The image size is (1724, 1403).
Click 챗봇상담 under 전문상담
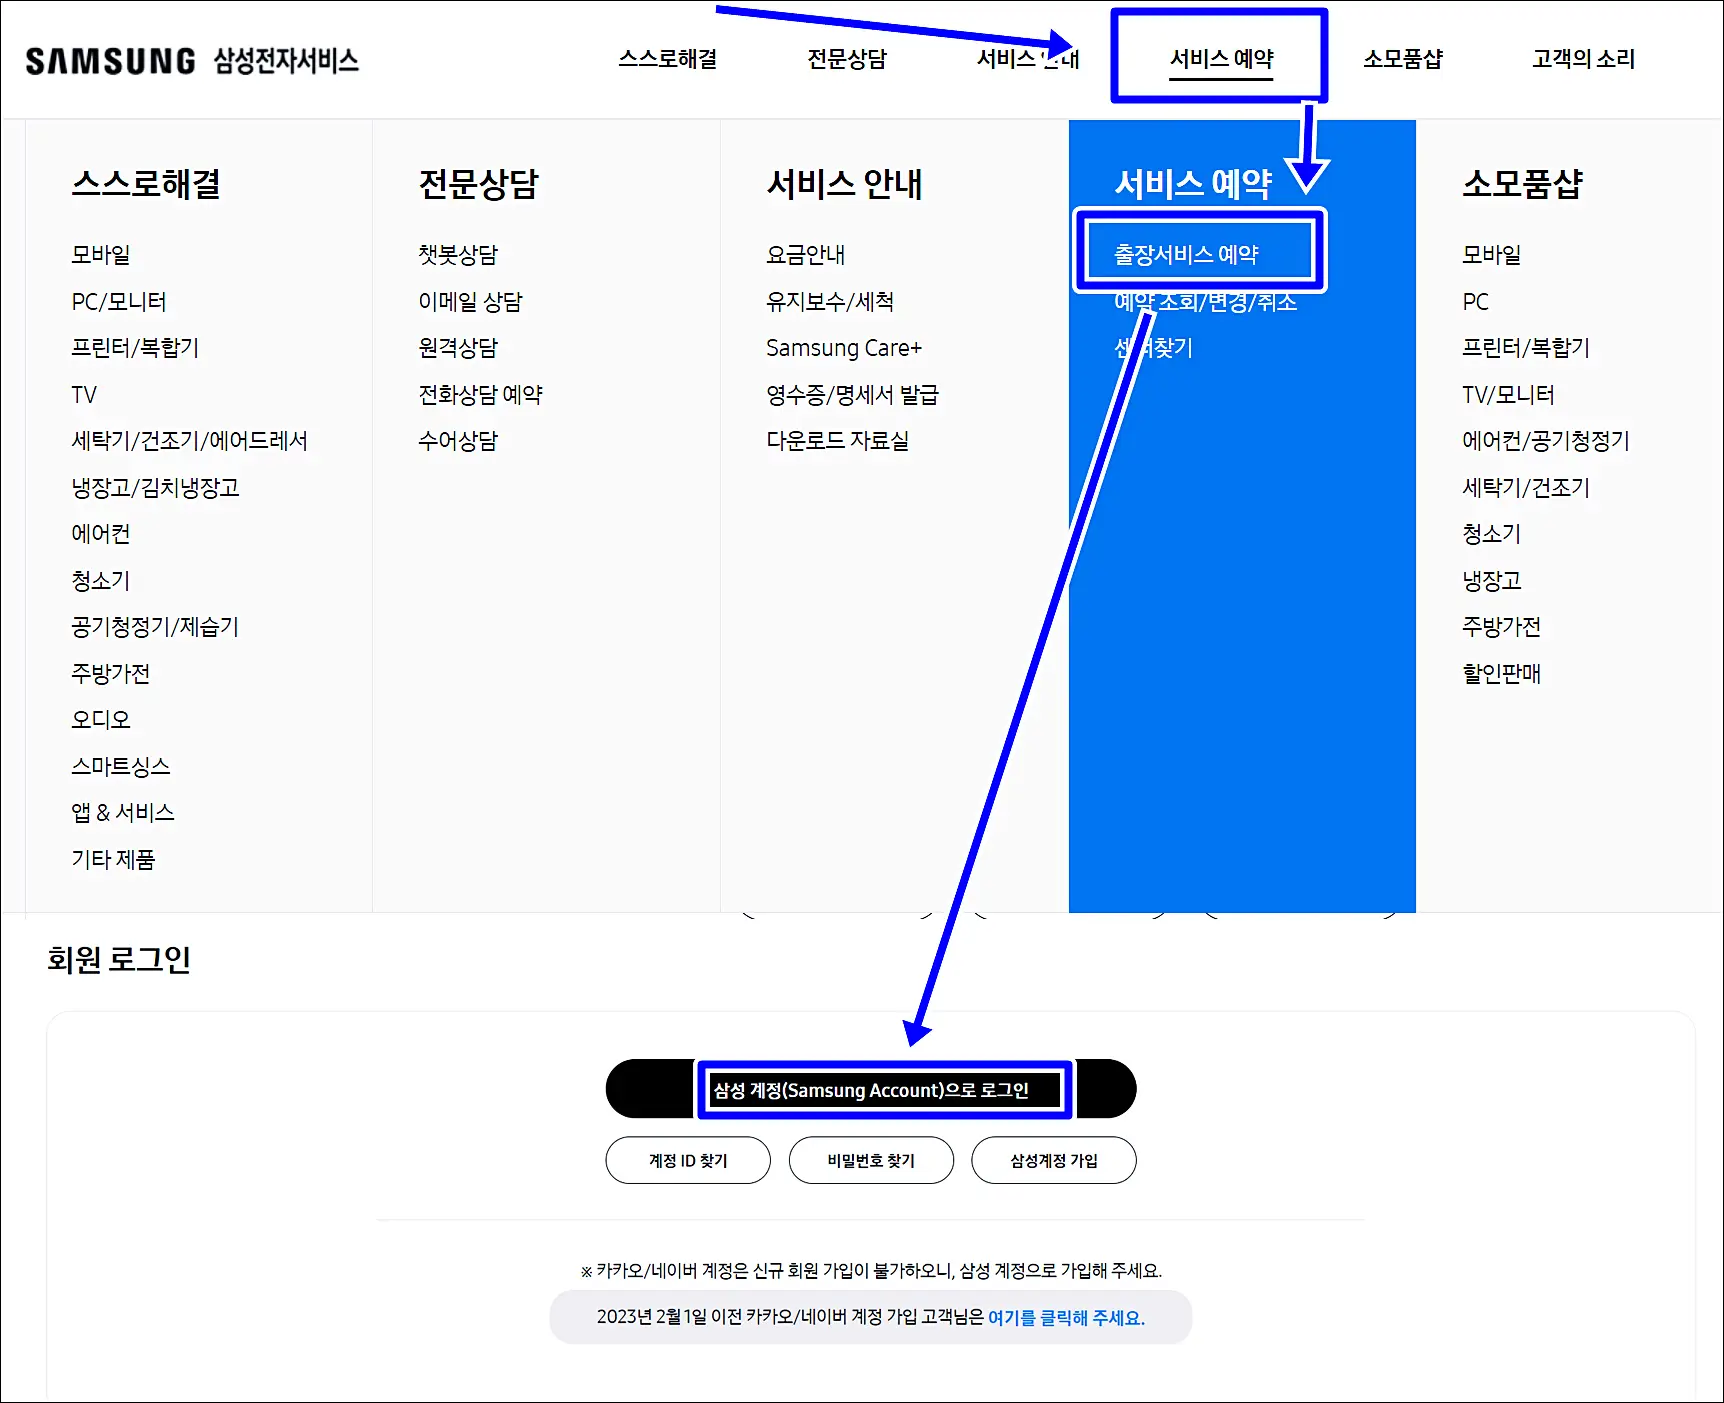tap(458, 255)
